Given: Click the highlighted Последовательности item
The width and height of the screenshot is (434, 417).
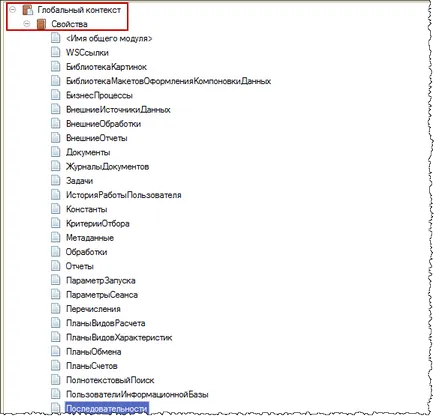Looking at the screenshot, I should pyautogui.click(x=107, y=409).
